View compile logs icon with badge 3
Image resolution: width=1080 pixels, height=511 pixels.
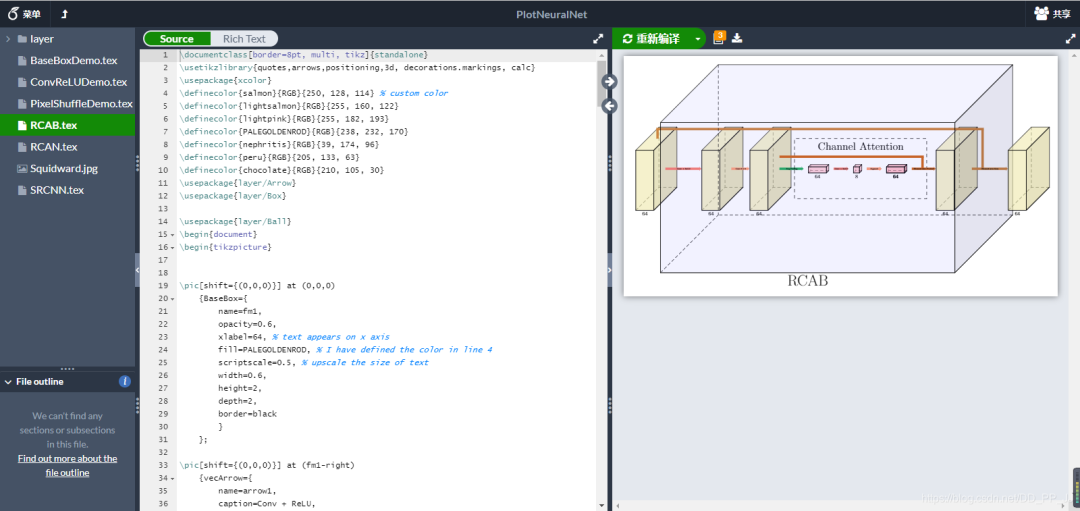[x=719, y=38]
